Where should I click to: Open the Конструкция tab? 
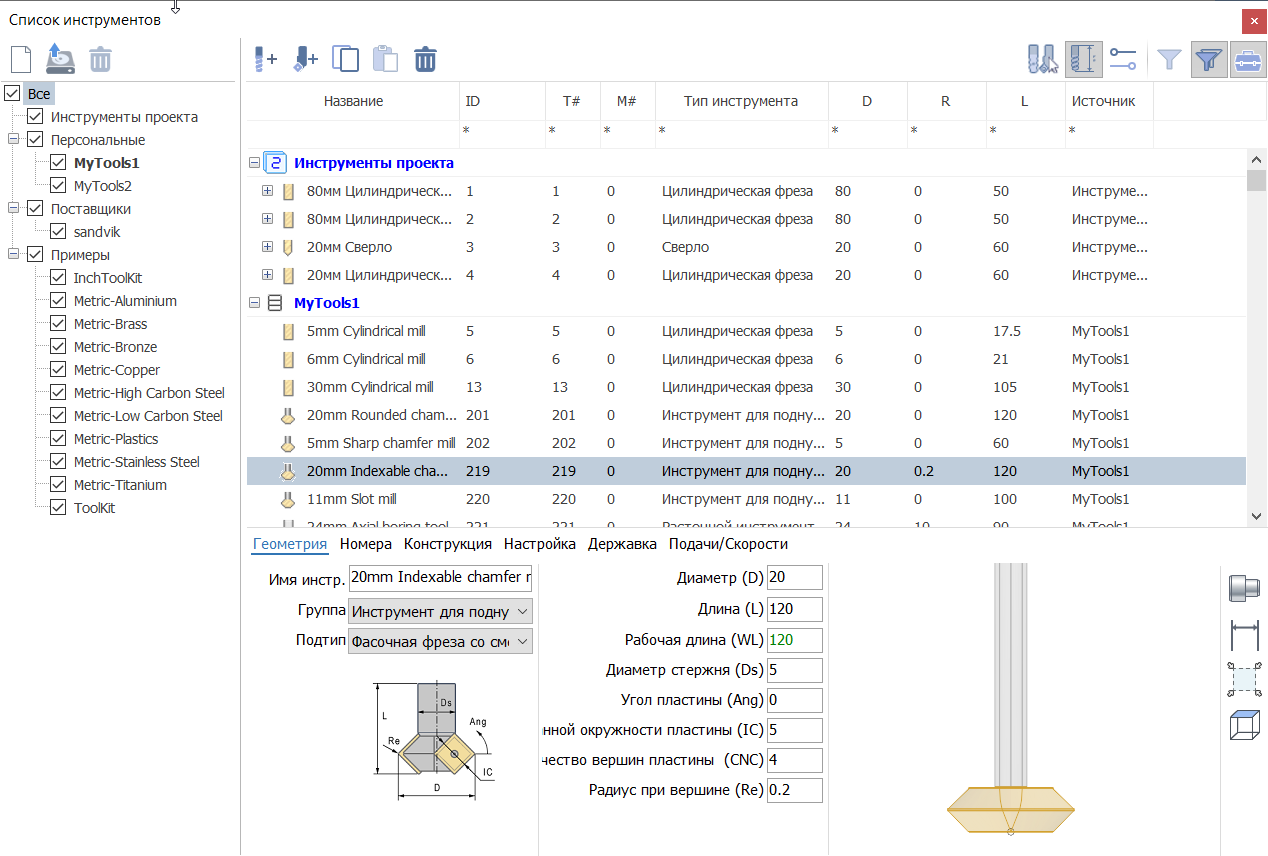click(448, 544)
